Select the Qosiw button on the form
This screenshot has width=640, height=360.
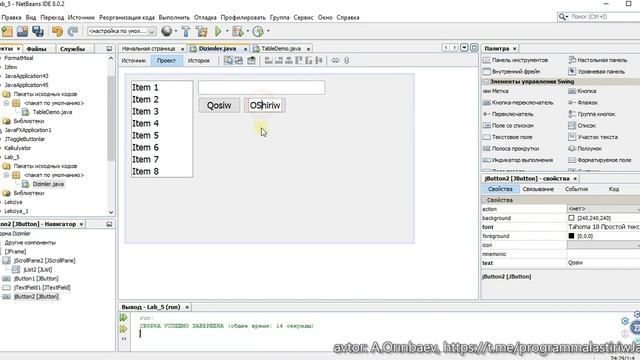pos(219,105)
